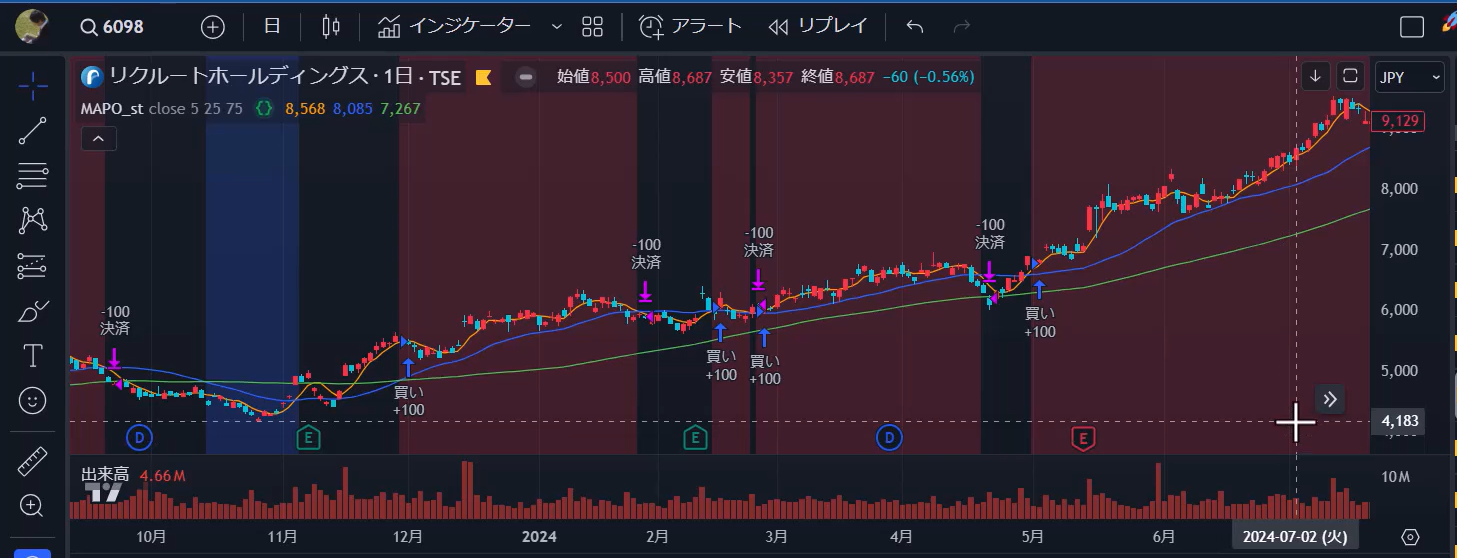The height and width of the screenshot is (558, 1457).
Task: Click the bracket-frame button next to JPY
Action: click(x=1350, y=76)
